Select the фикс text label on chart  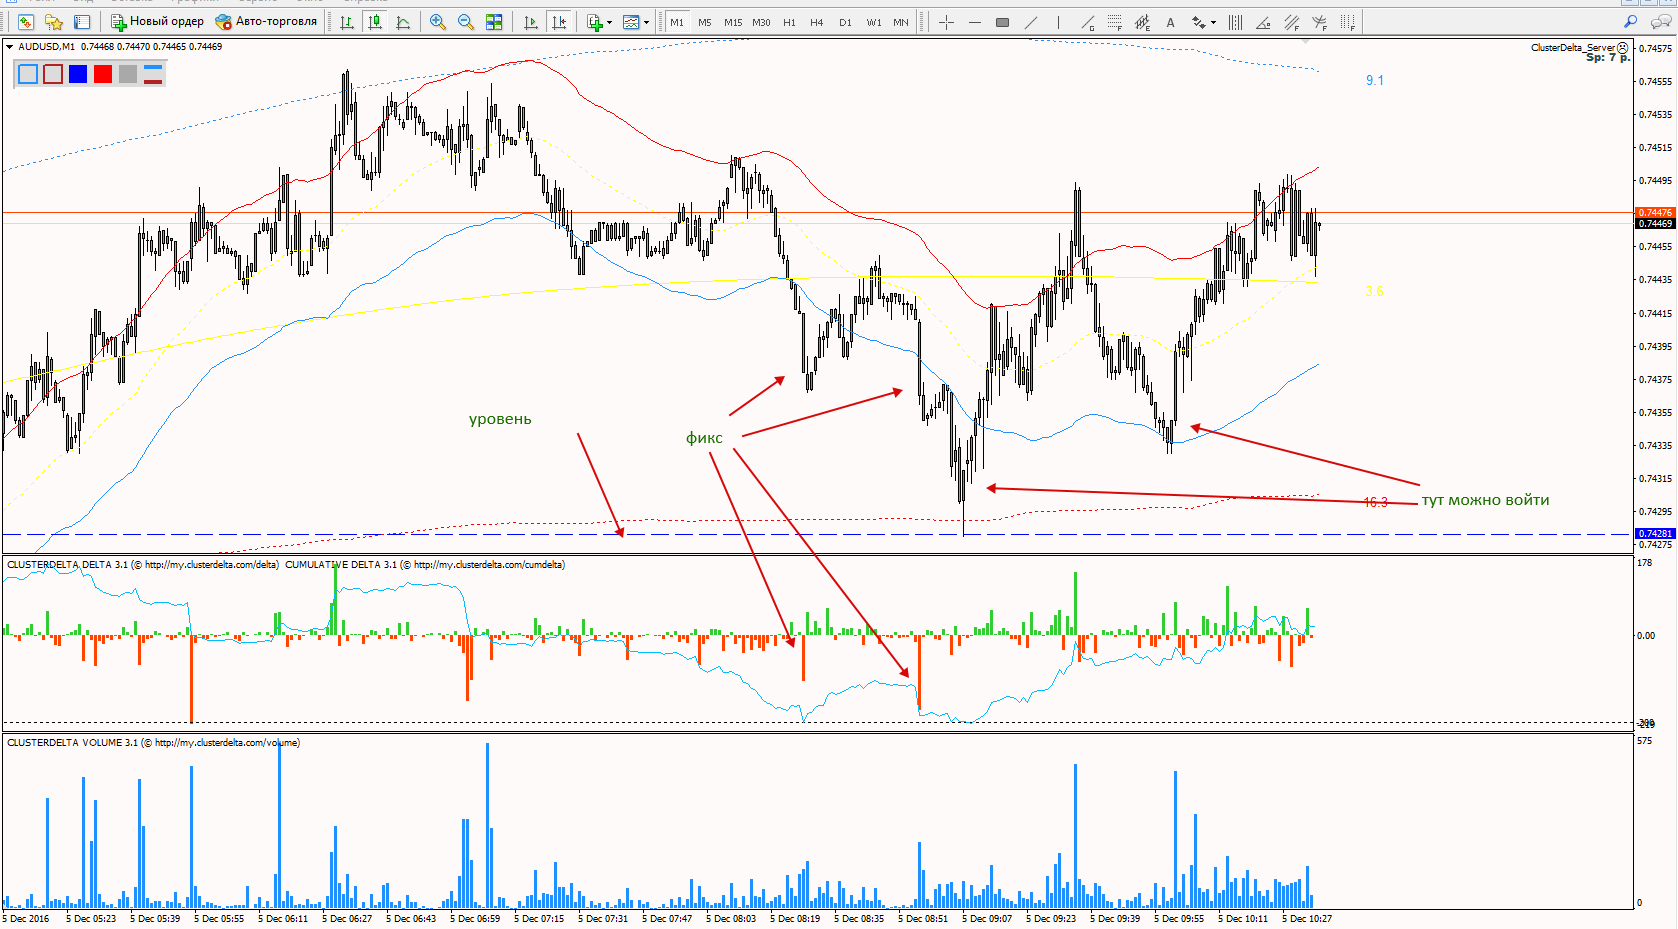pos(704,438)
